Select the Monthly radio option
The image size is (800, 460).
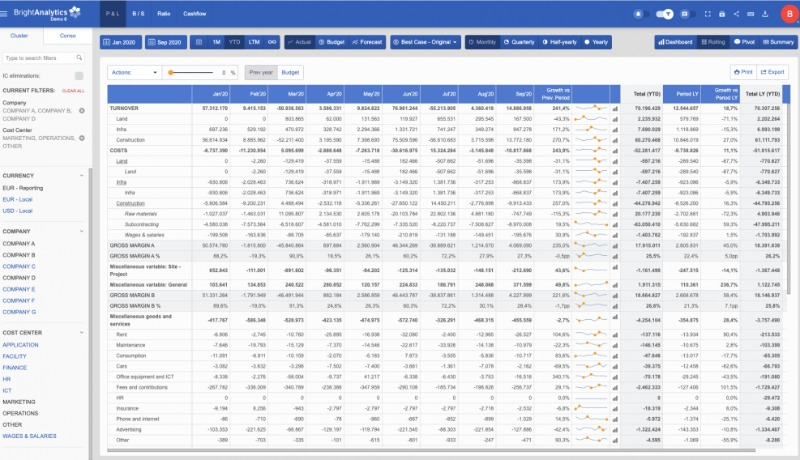482,42
